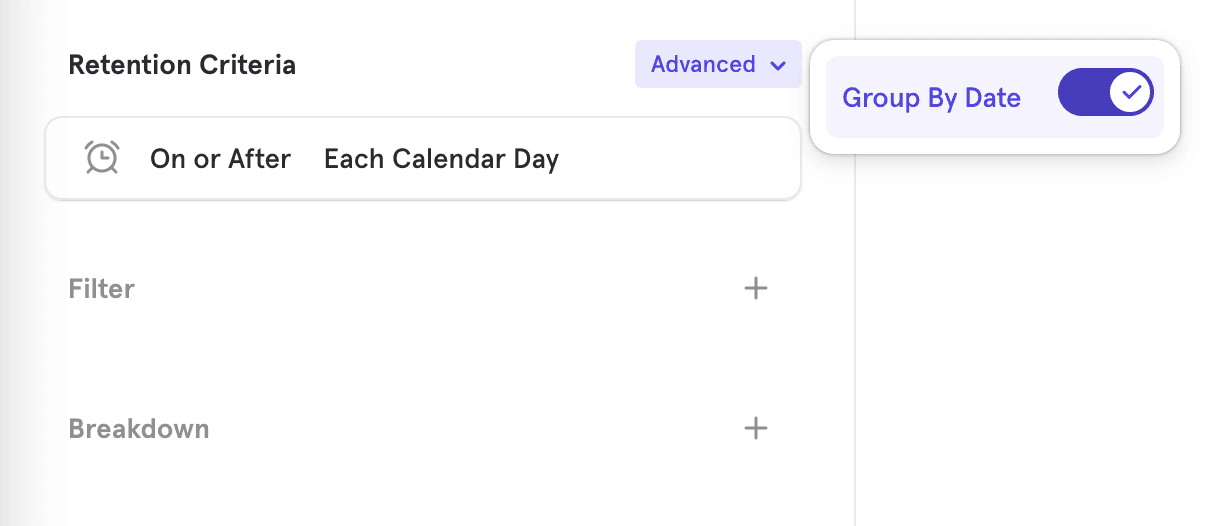Click the word "After" in criteria row
The width and height of the screenshot is (1222, 526).
point(259,158)
